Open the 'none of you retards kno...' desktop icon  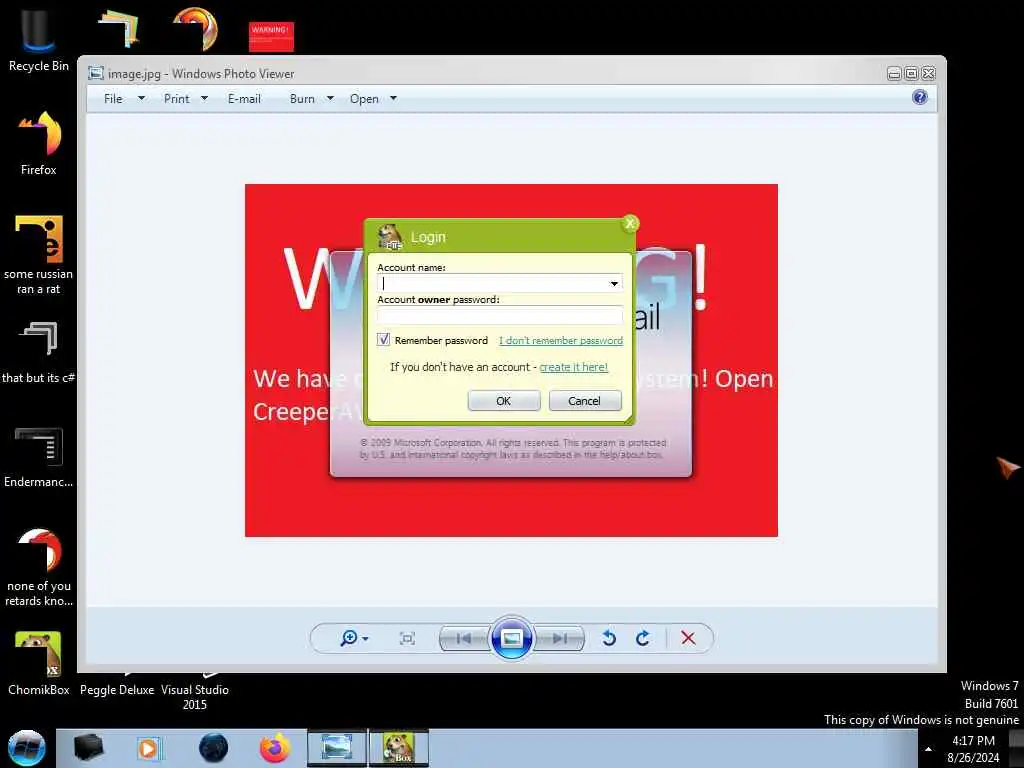(39, 567)
